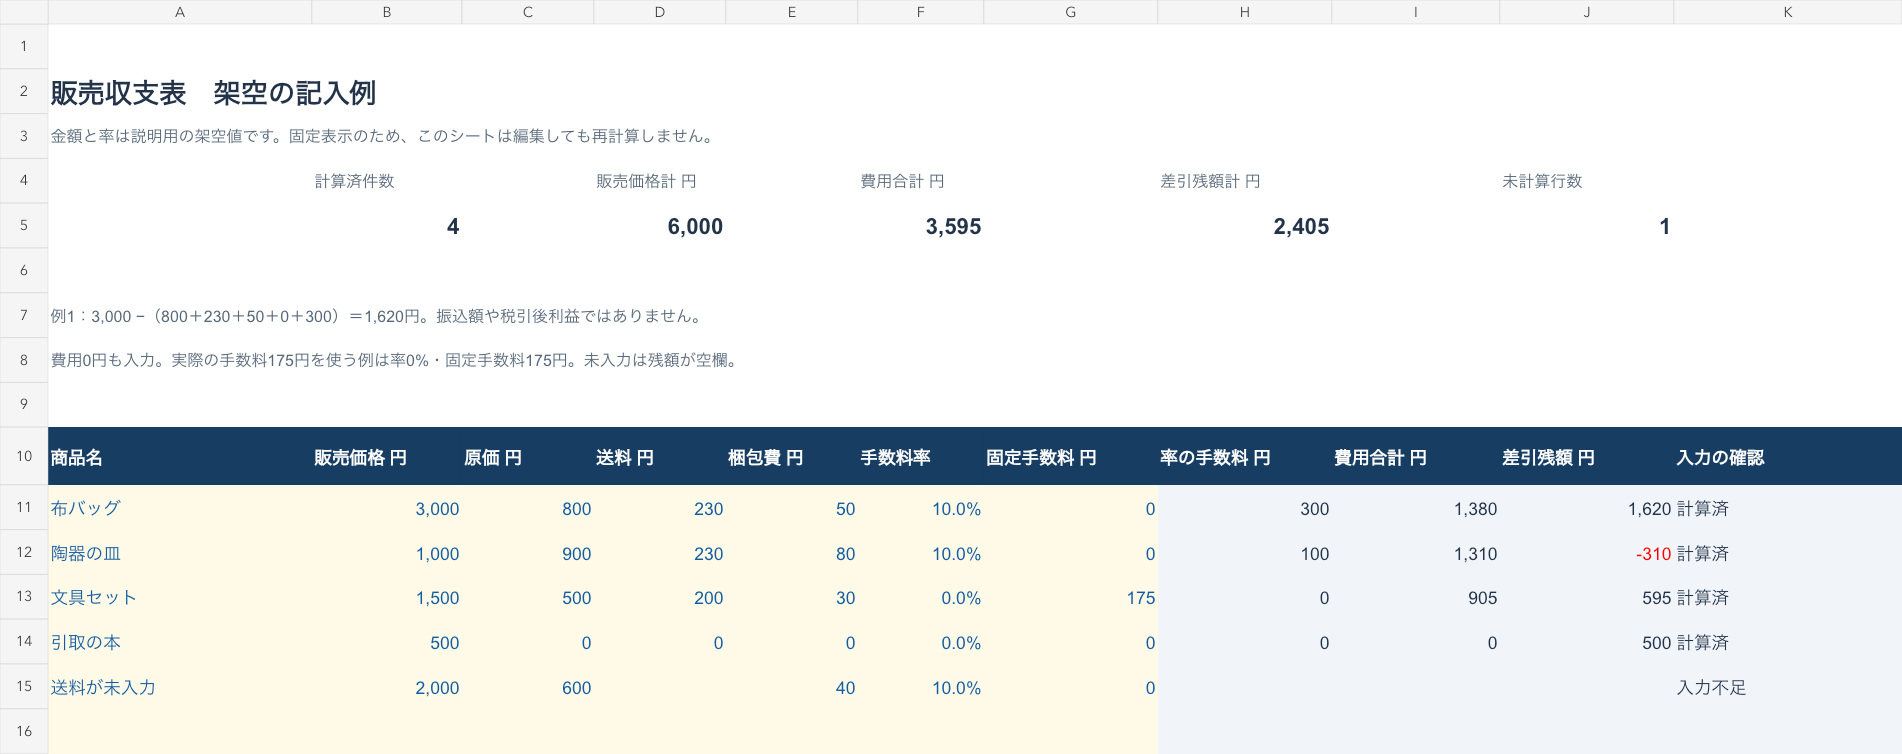
Task: Click the 未計算行数 summary label
Action: point(1542,181)
